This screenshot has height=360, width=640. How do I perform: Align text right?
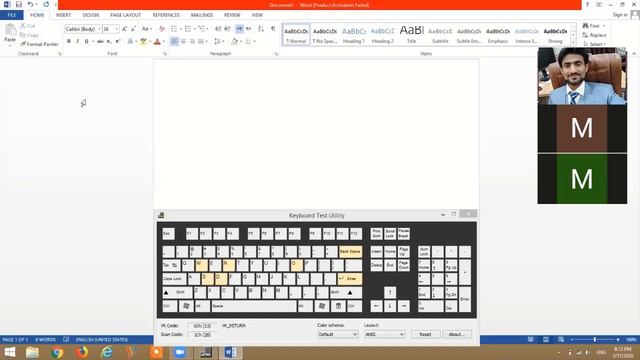pyautogui.click(x=192, y=41)
